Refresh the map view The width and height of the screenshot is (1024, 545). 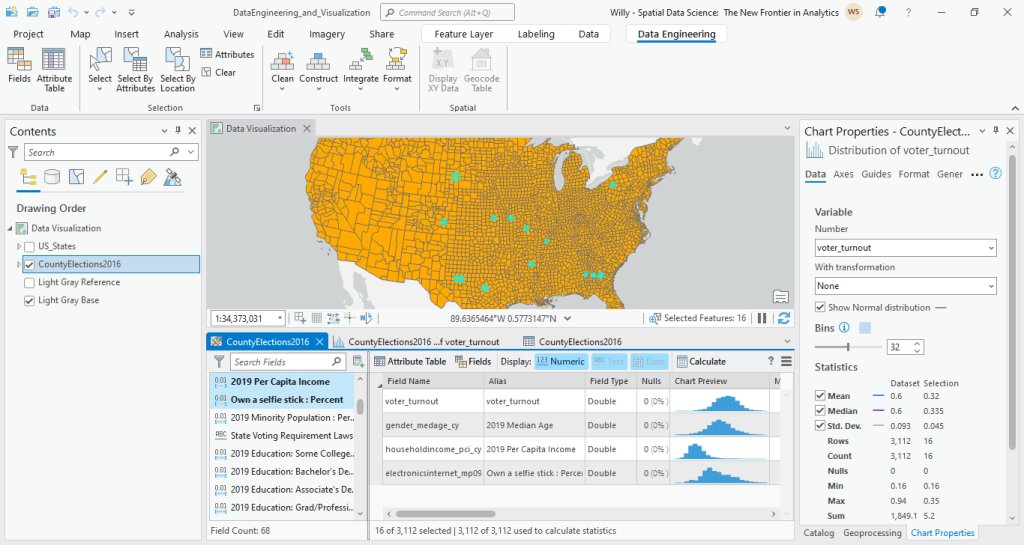[x=784, y=319]
